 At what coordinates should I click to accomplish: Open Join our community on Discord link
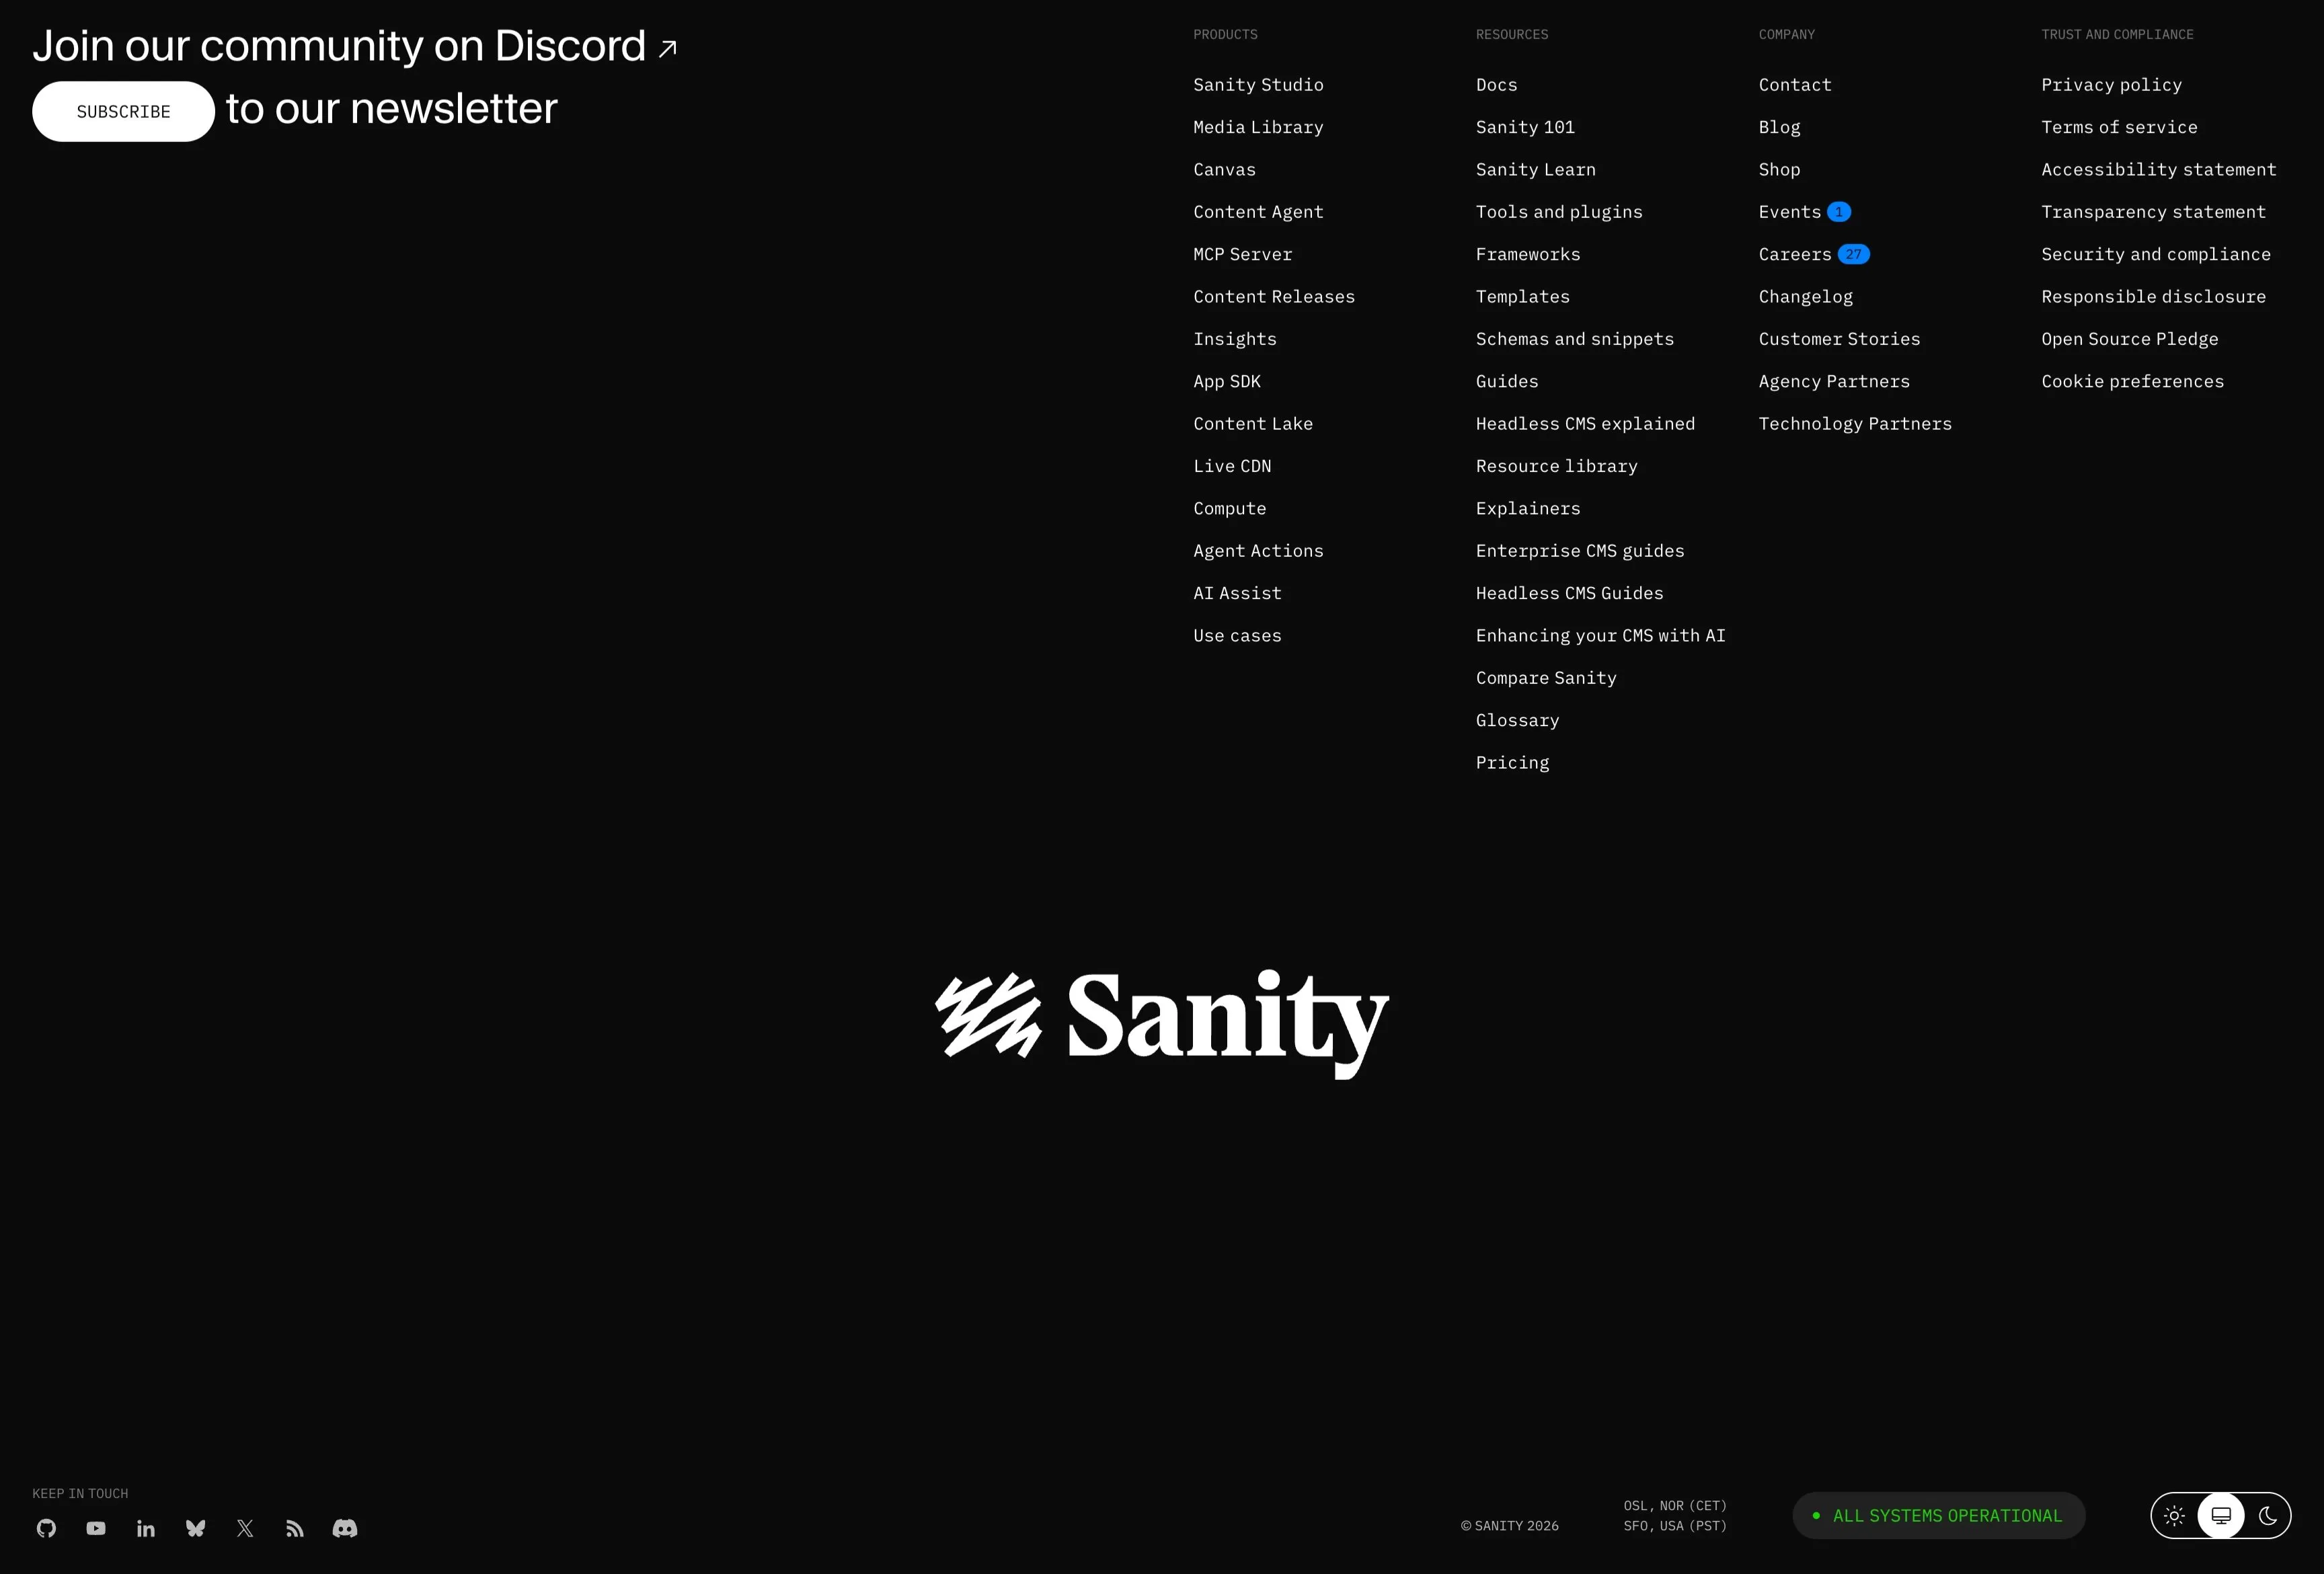355,46
